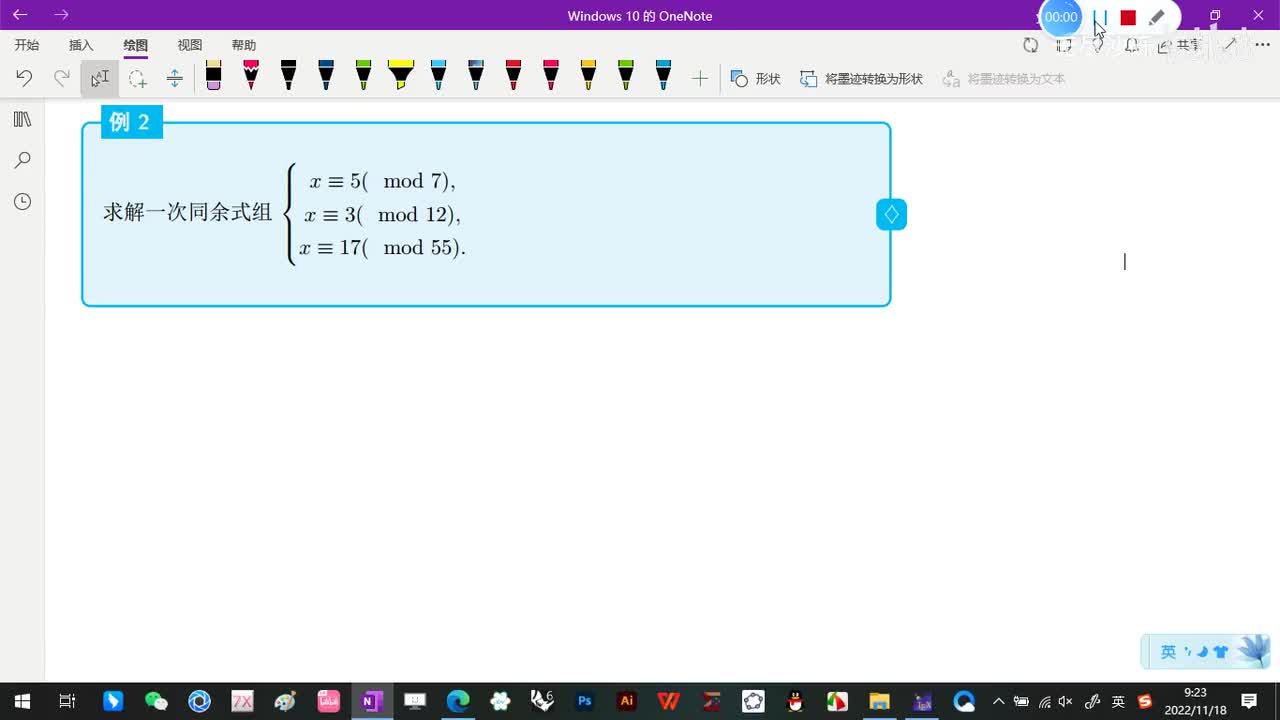Viewport: 1280px width, 720px height.
Task: Click the equation x ≡ 3 (mod 12)
Action: pyautogui.click(x=382, y=215)
